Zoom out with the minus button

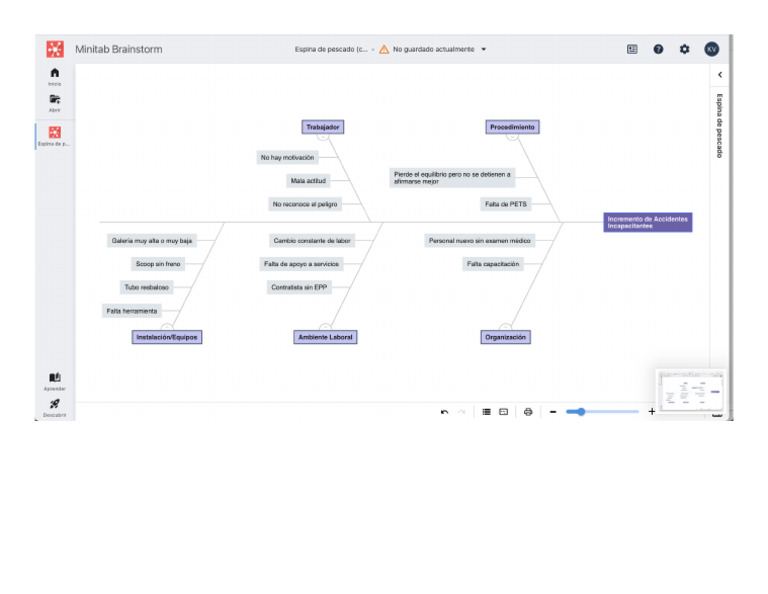(553, 412)
